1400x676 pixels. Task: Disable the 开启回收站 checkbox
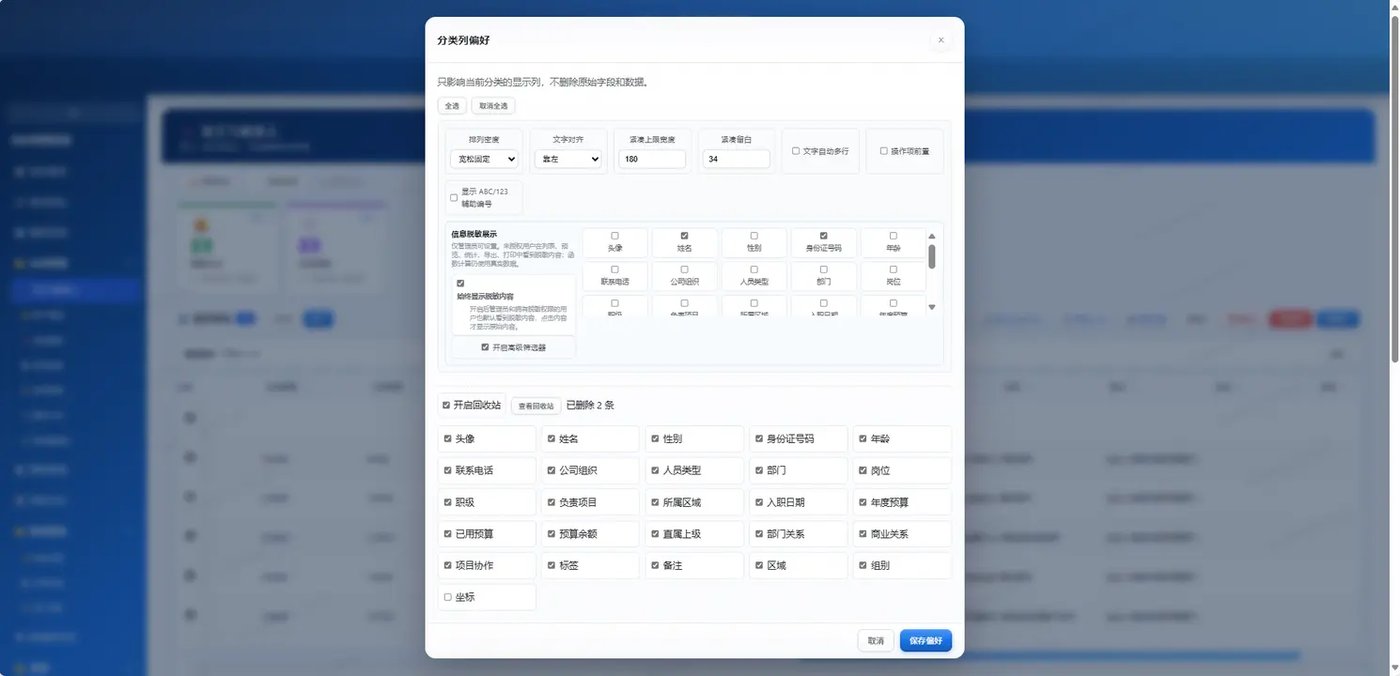pos(447,405)
